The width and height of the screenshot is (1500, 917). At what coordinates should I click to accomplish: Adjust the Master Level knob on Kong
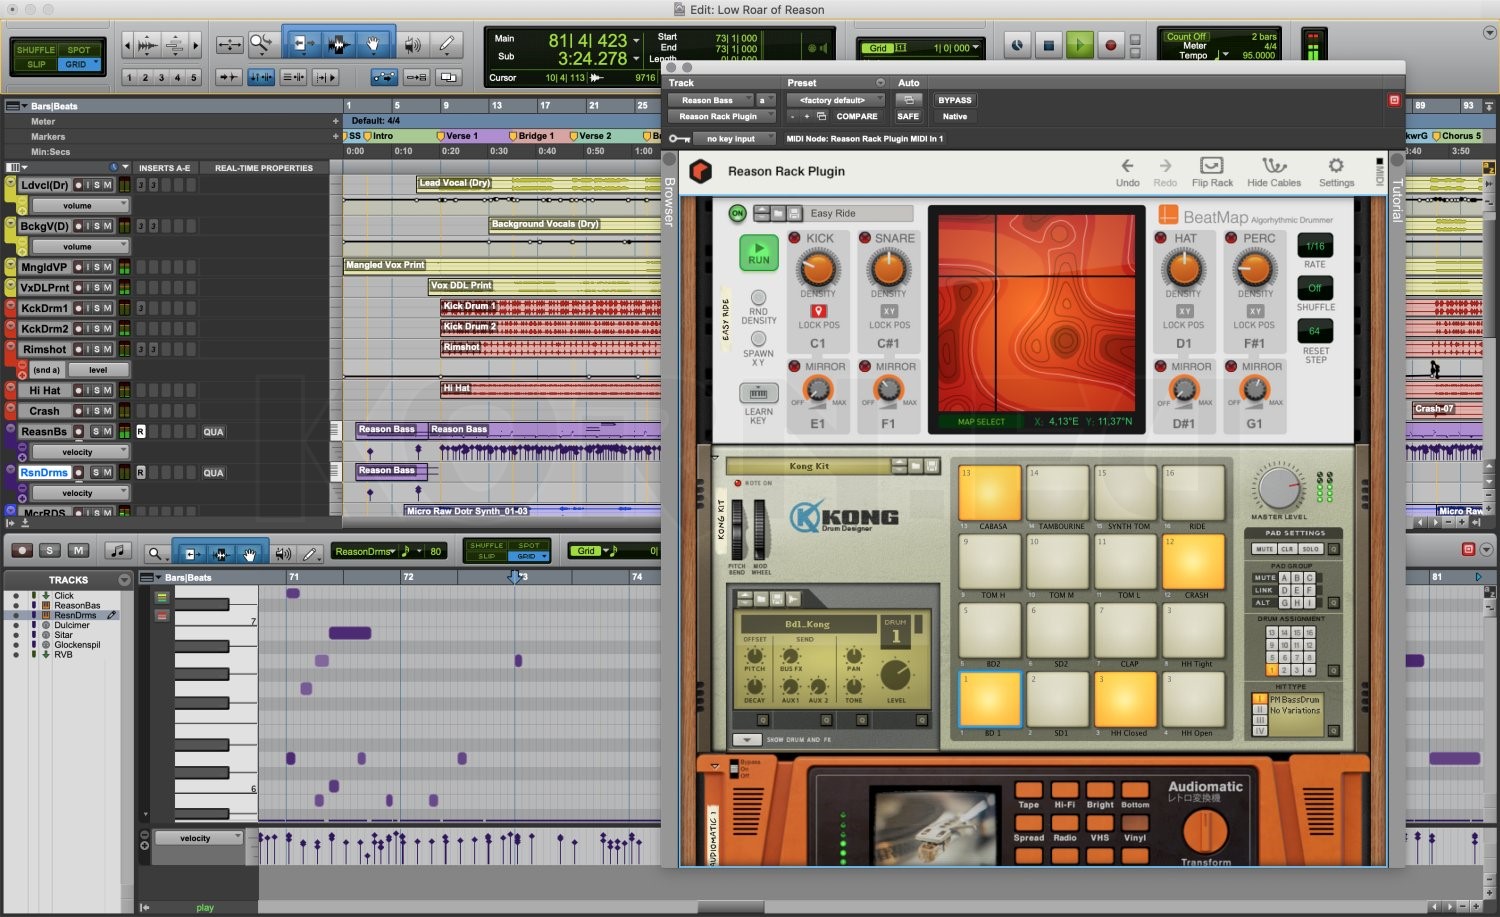pos(1281,490)
